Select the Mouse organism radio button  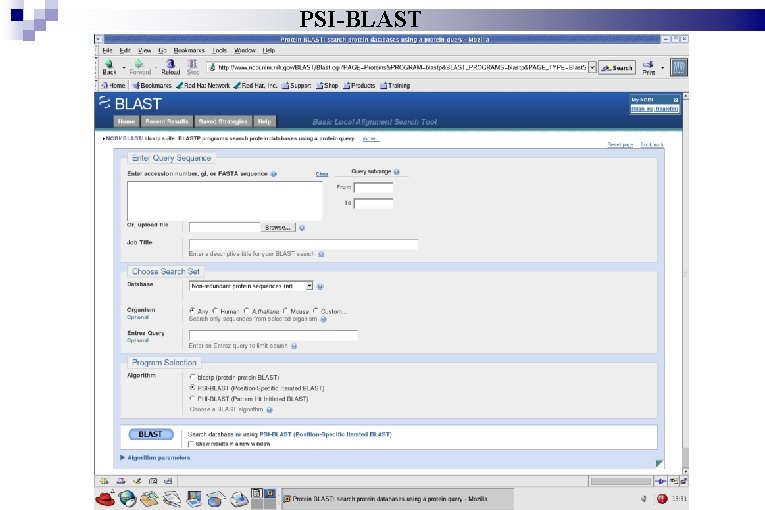tap(285, 310)
